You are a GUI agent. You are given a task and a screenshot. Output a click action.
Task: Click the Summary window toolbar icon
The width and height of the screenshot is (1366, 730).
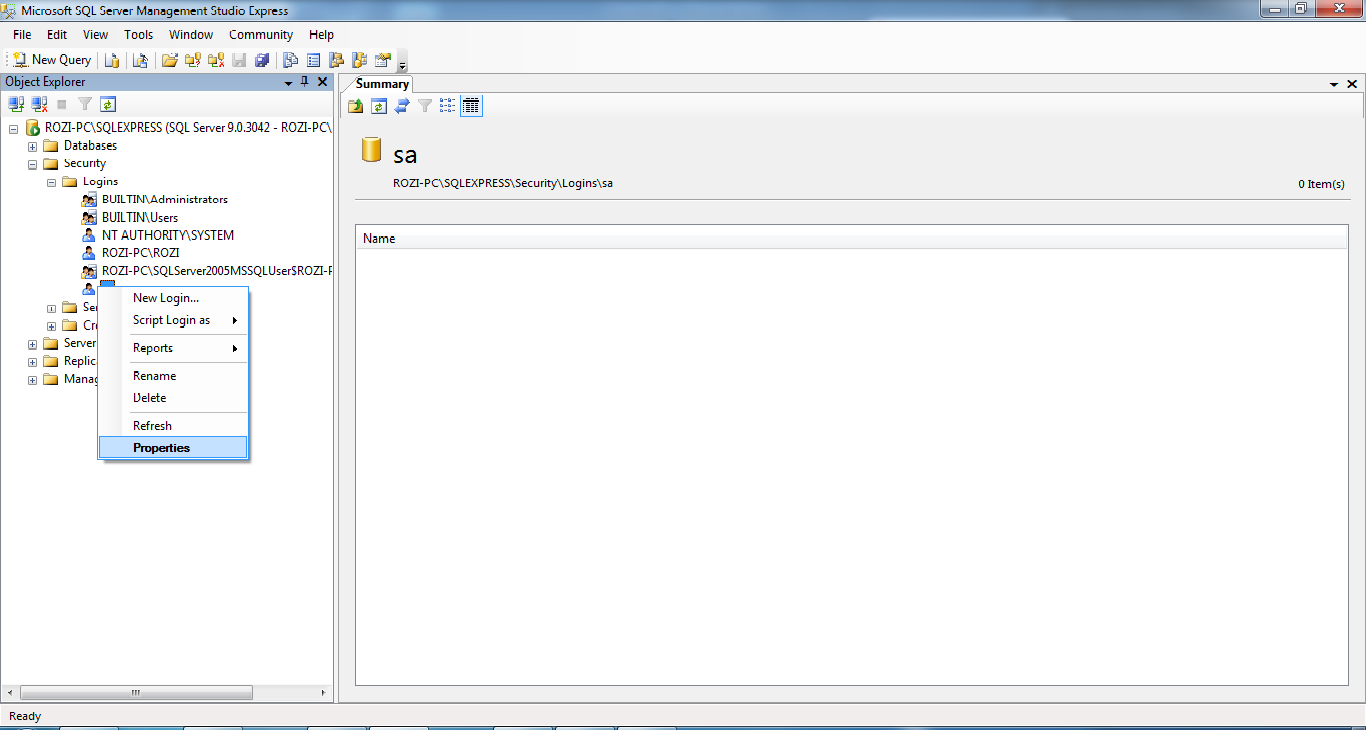pos(313,60)
